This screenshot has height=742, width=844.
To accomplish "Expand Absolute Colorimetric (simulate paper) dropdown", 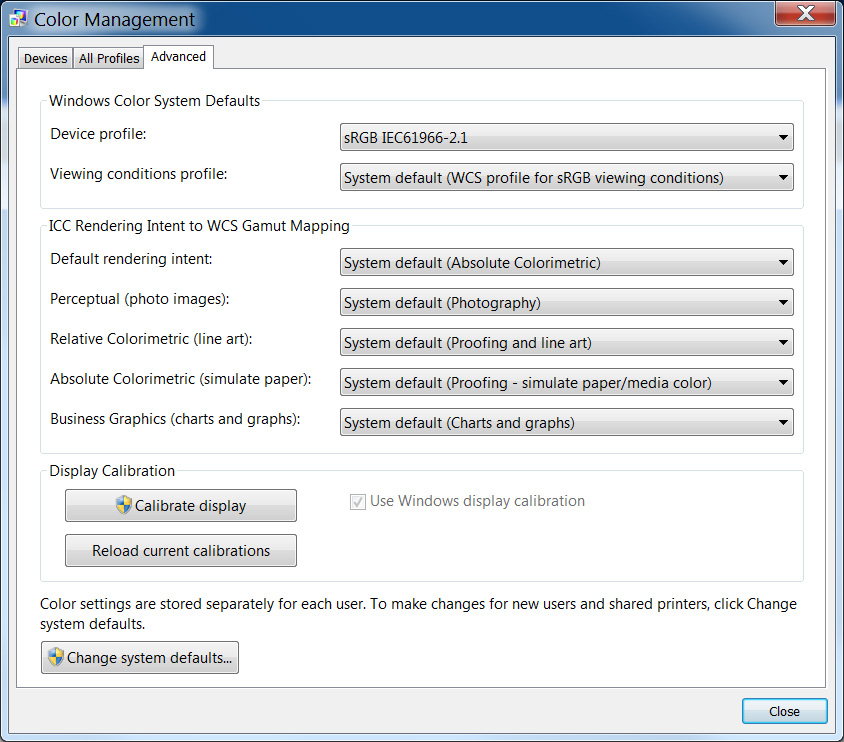I will tap(566, 383).
